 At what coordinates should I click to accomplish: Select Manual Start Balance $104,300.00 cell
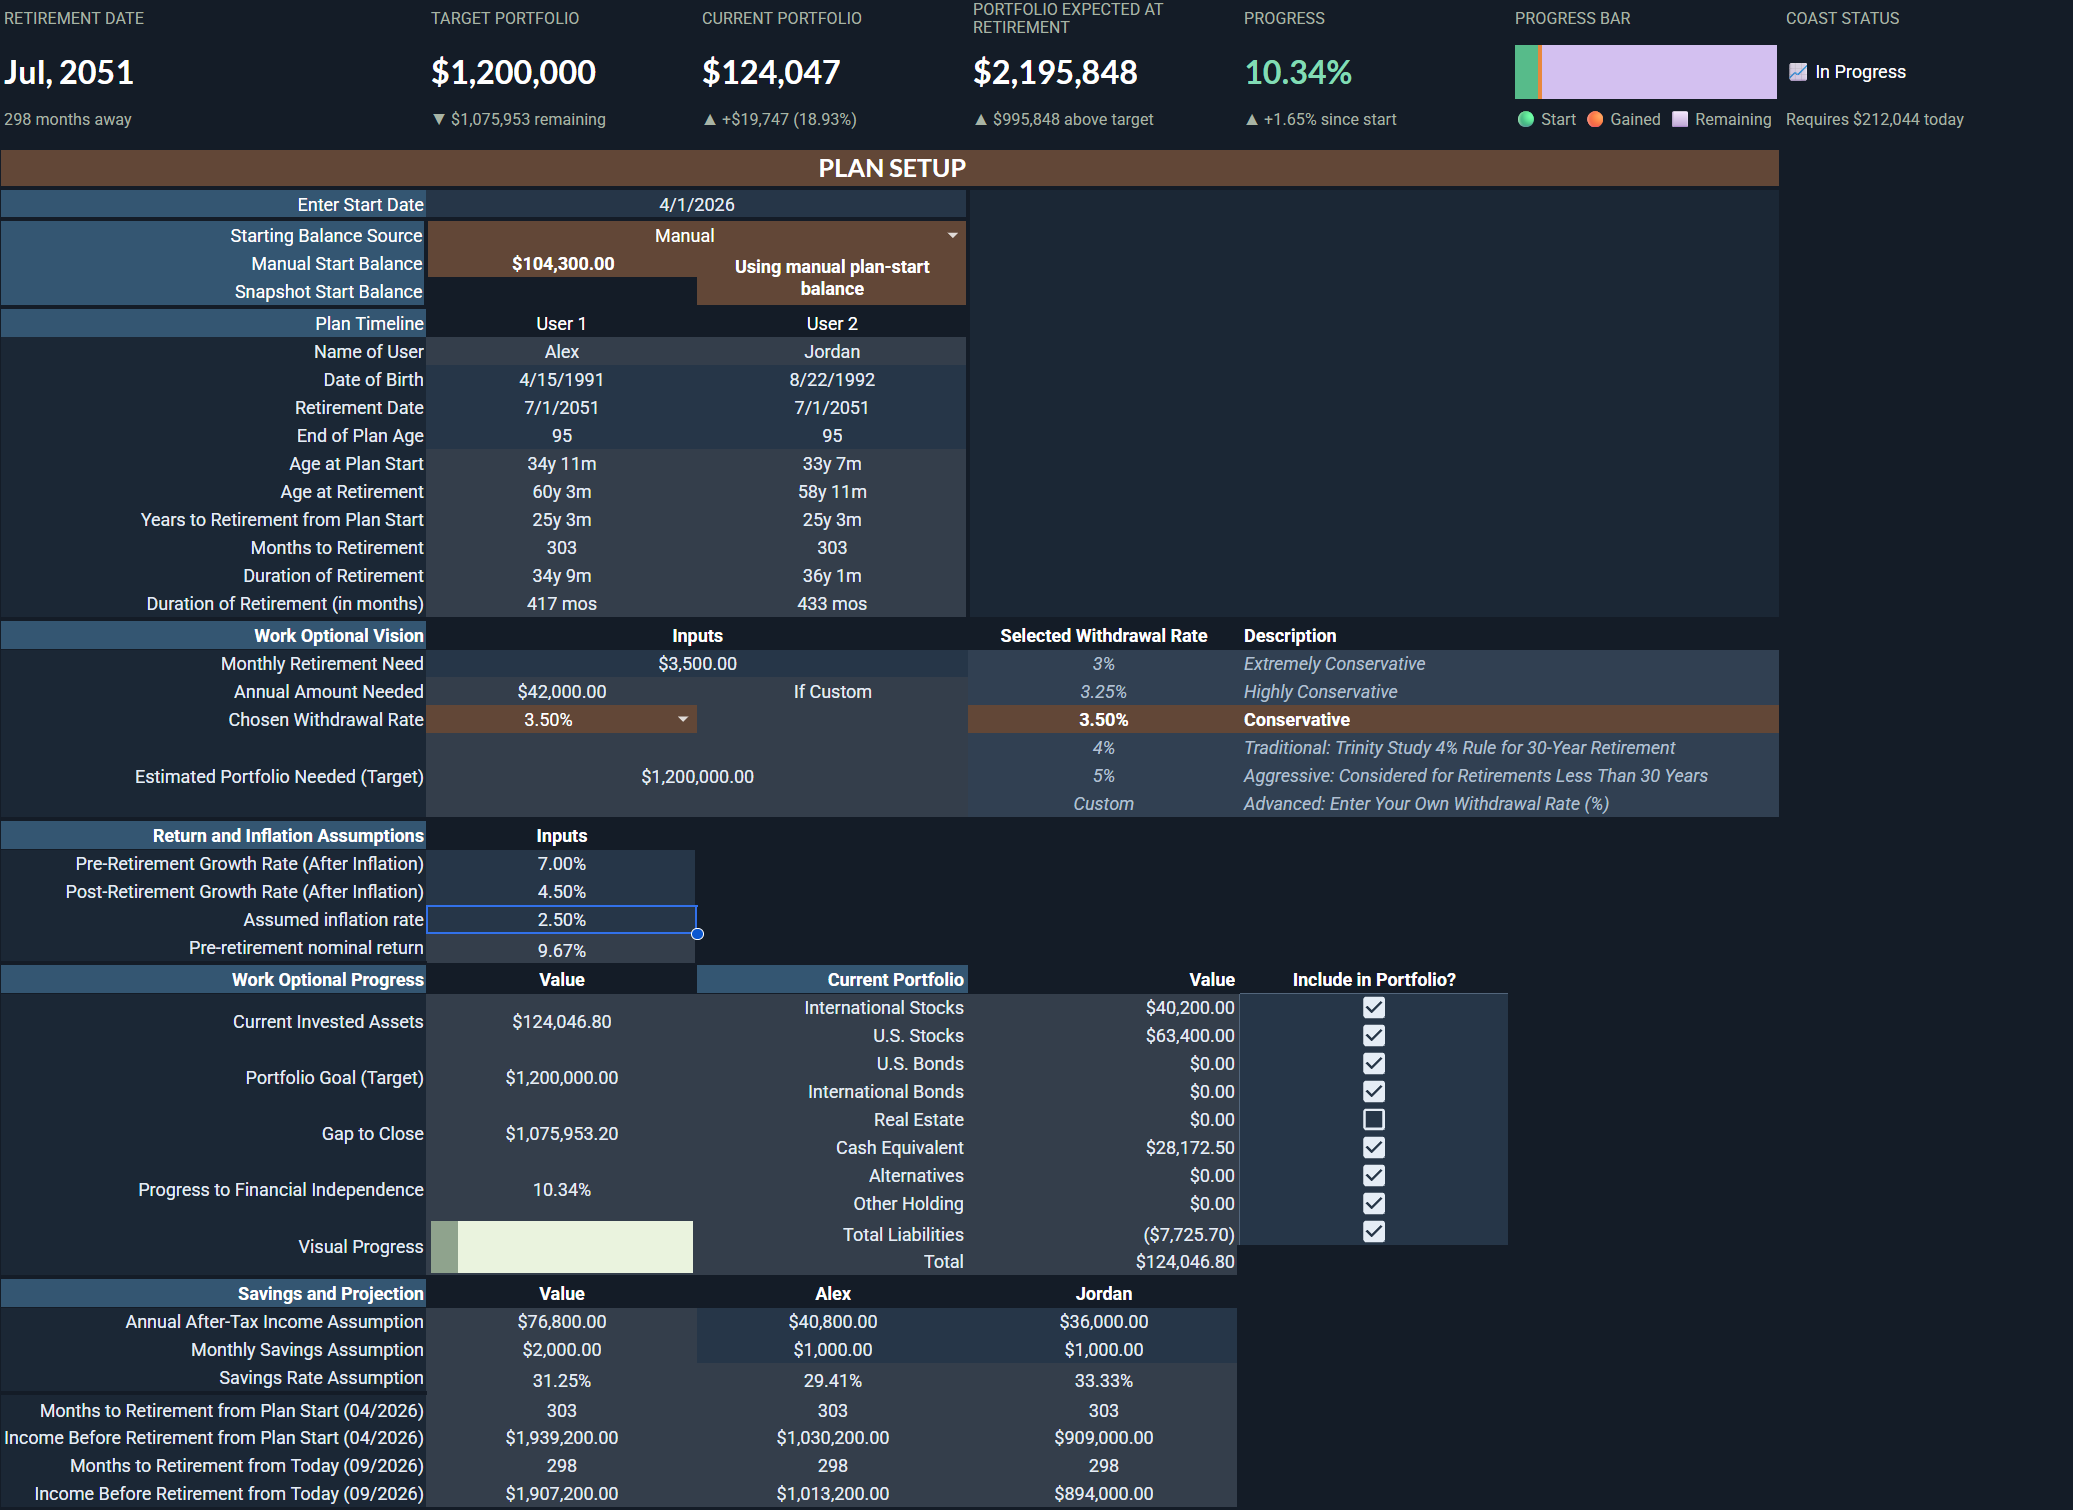(x=562, y=263)
